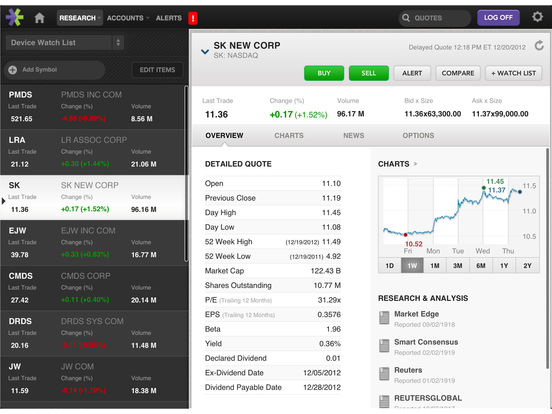Select PMDS in the watch list
Image resolution: width=552 pixels, height=414 pixels.
click(92, 107)
